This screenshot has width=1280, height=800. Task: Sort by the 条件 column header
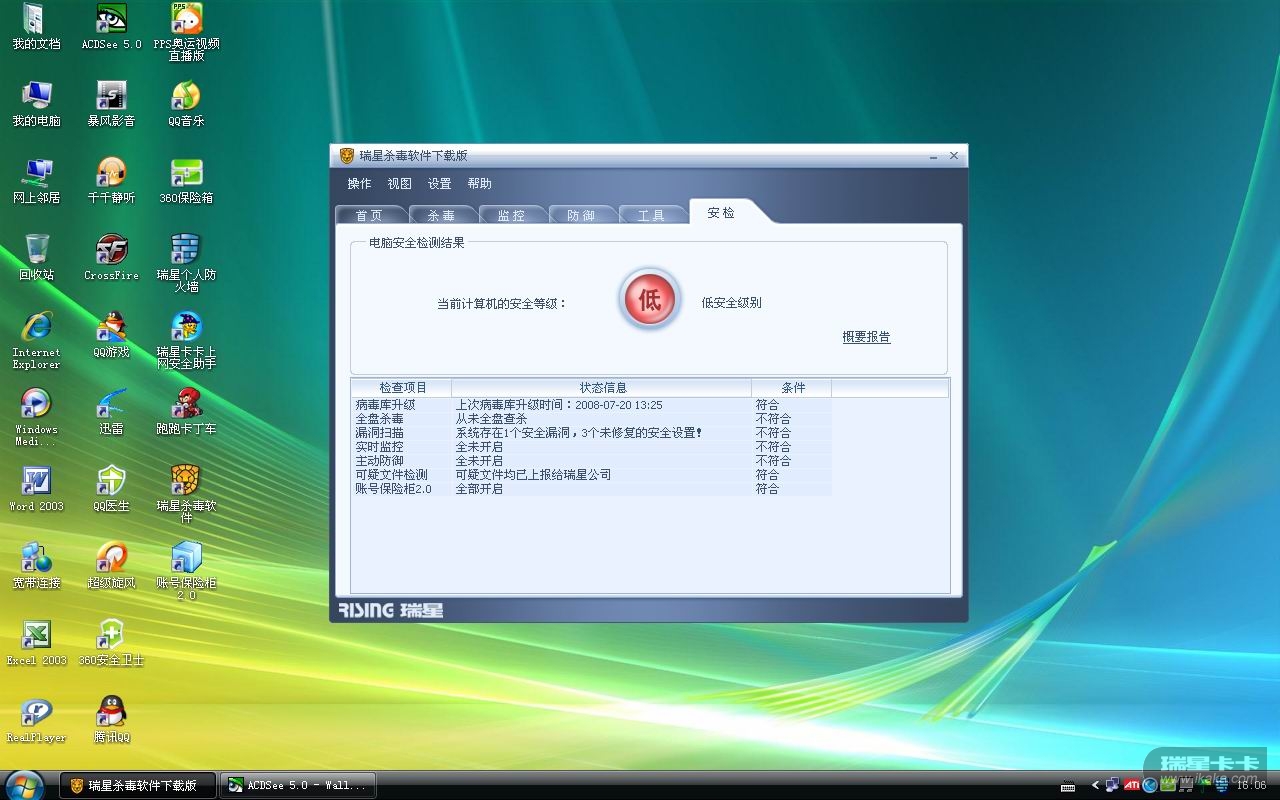point(792,387)
